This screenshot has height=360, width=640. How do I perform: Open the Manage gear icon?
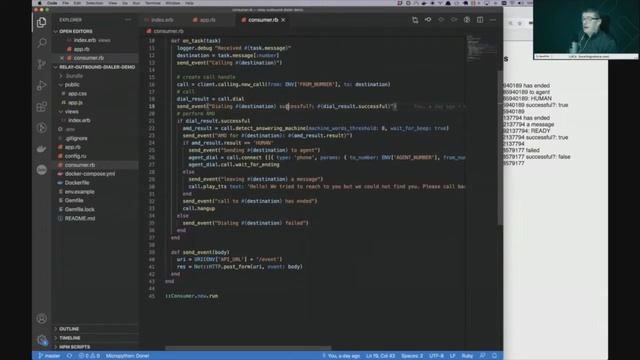(x=41, y=340)
